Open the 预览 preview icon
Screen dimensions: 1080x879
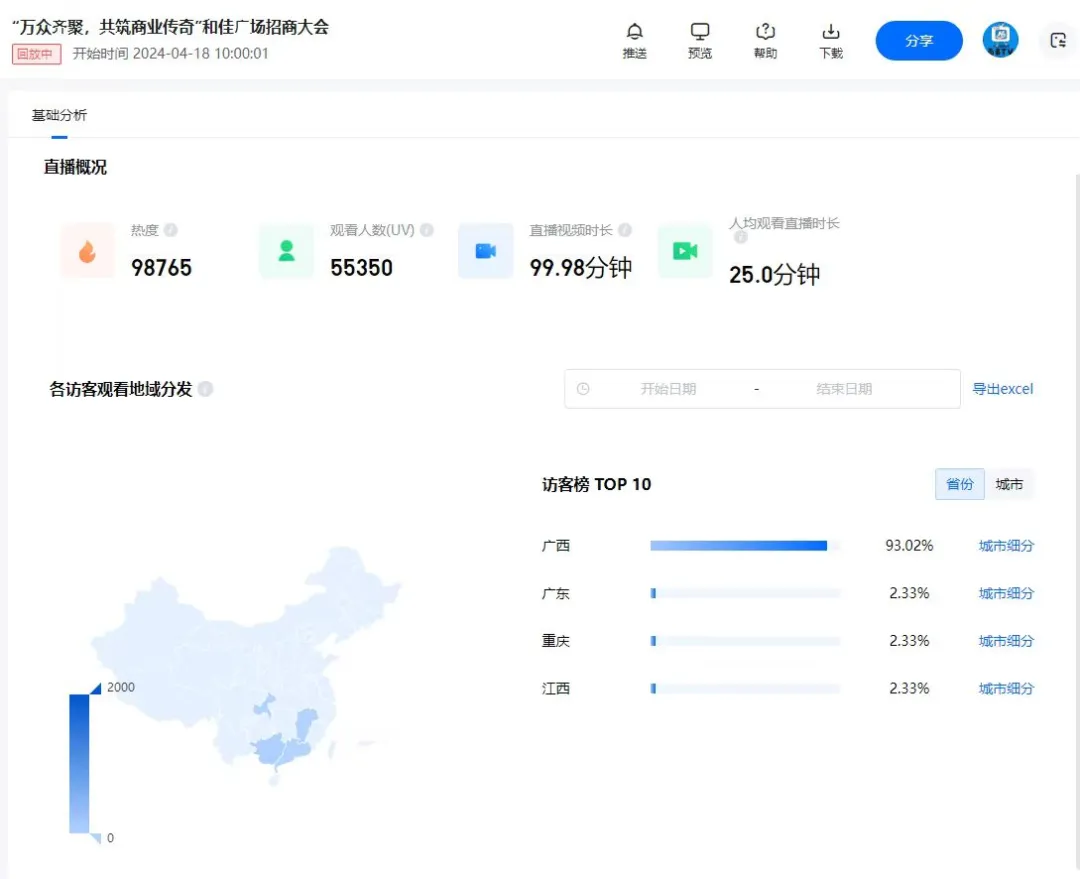click(700, 33)
